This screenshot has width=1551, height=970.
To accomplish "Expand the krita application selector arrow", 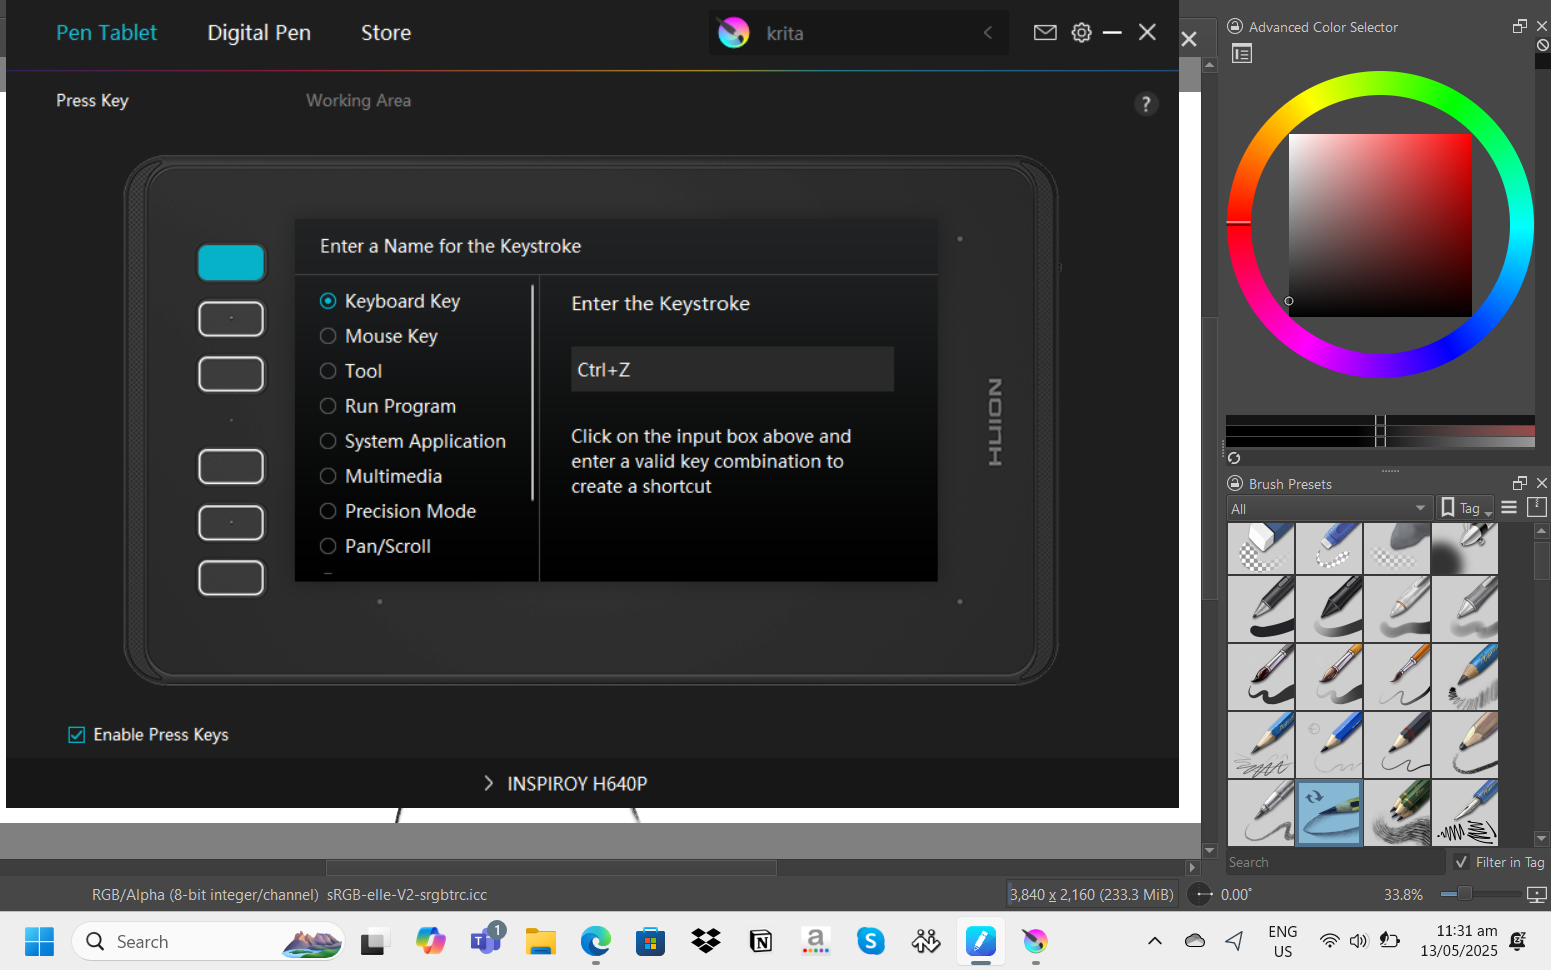I will [987, 33].
